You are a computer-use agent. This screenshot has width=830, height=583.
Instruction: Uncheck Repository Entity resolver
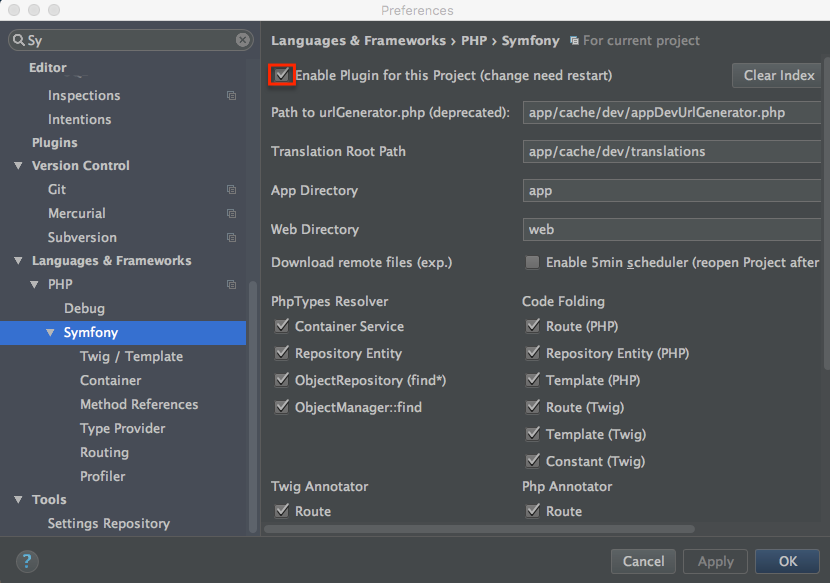point(282,353)
